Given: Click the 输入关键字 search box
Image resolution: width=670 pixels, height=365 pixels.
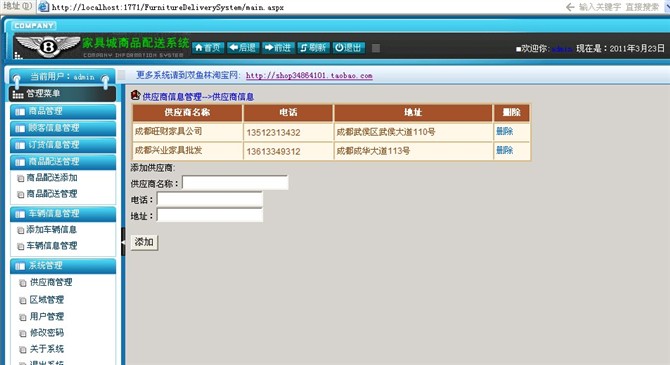Looking at the screenshot, I should point(619,7).
